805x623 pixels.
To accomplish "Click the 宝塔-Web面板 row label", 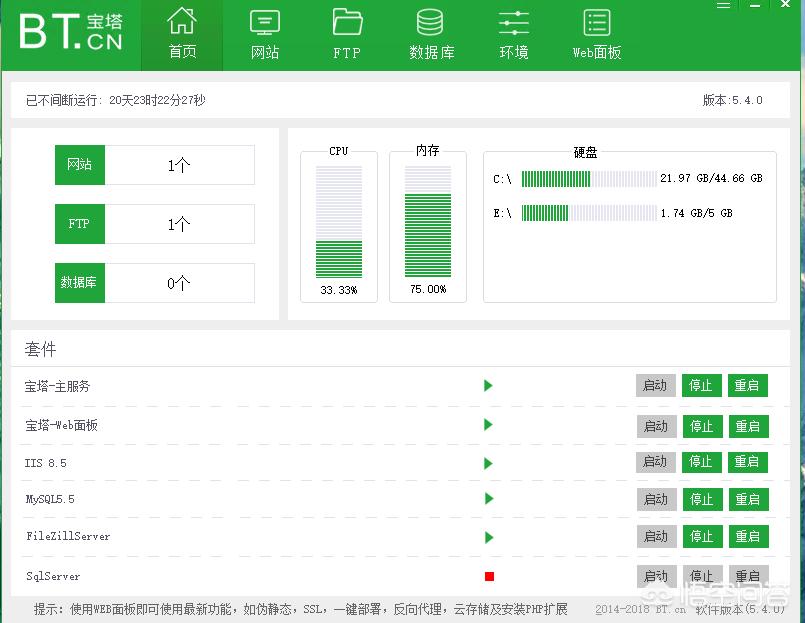I will (61, 425).
